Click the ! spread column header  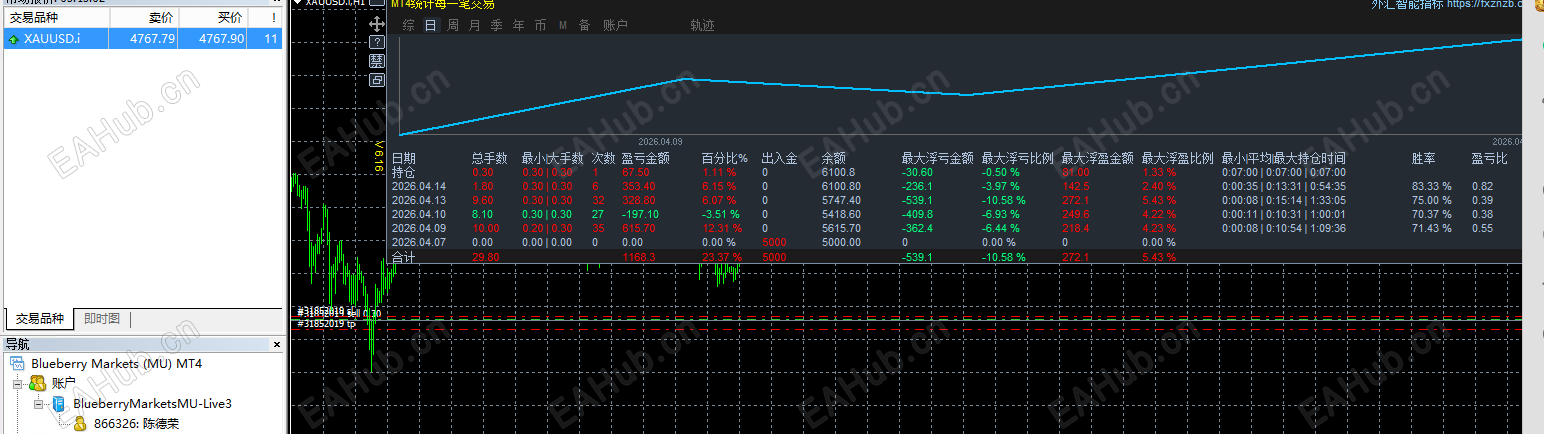[265, 18]
